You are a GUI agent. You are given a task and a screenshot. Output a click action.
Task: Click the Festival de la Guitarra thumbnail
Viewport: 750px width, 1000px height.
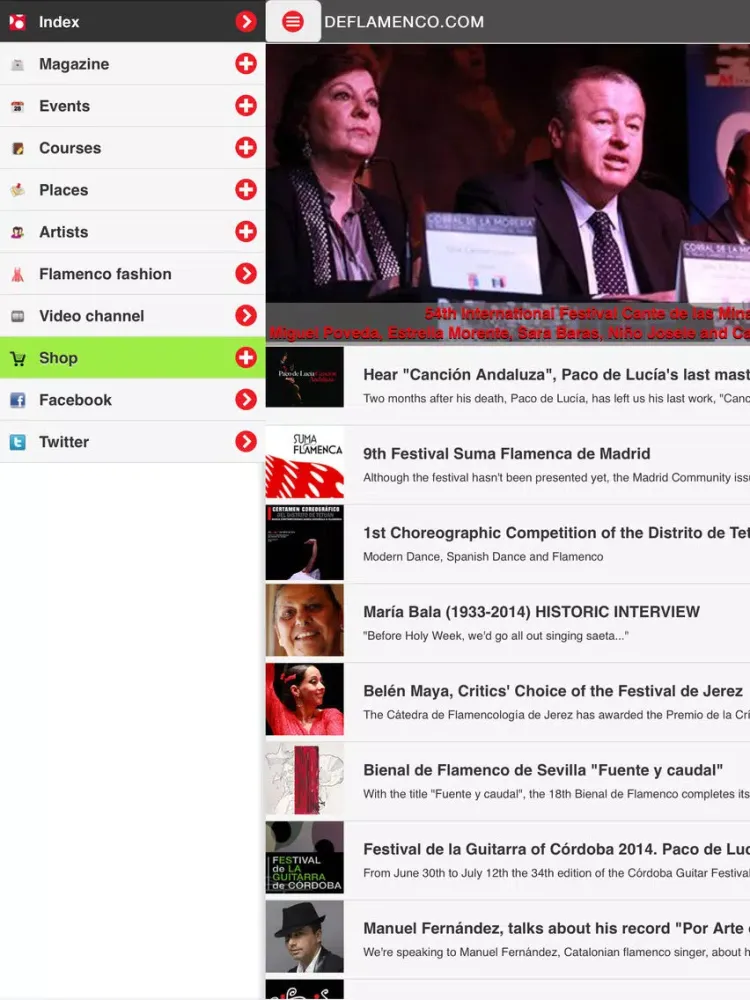coord(305,857)
